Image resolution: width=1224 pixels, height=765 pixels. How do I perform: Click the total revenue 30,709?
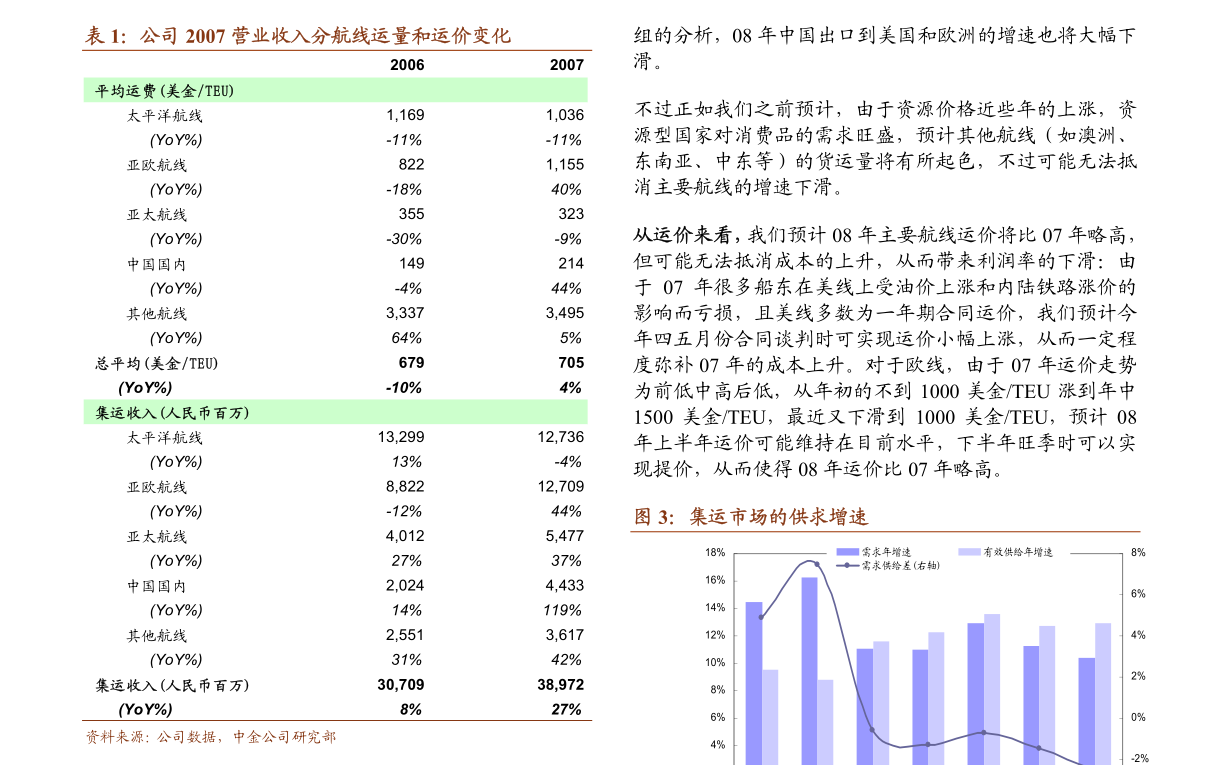coord(401,685)
